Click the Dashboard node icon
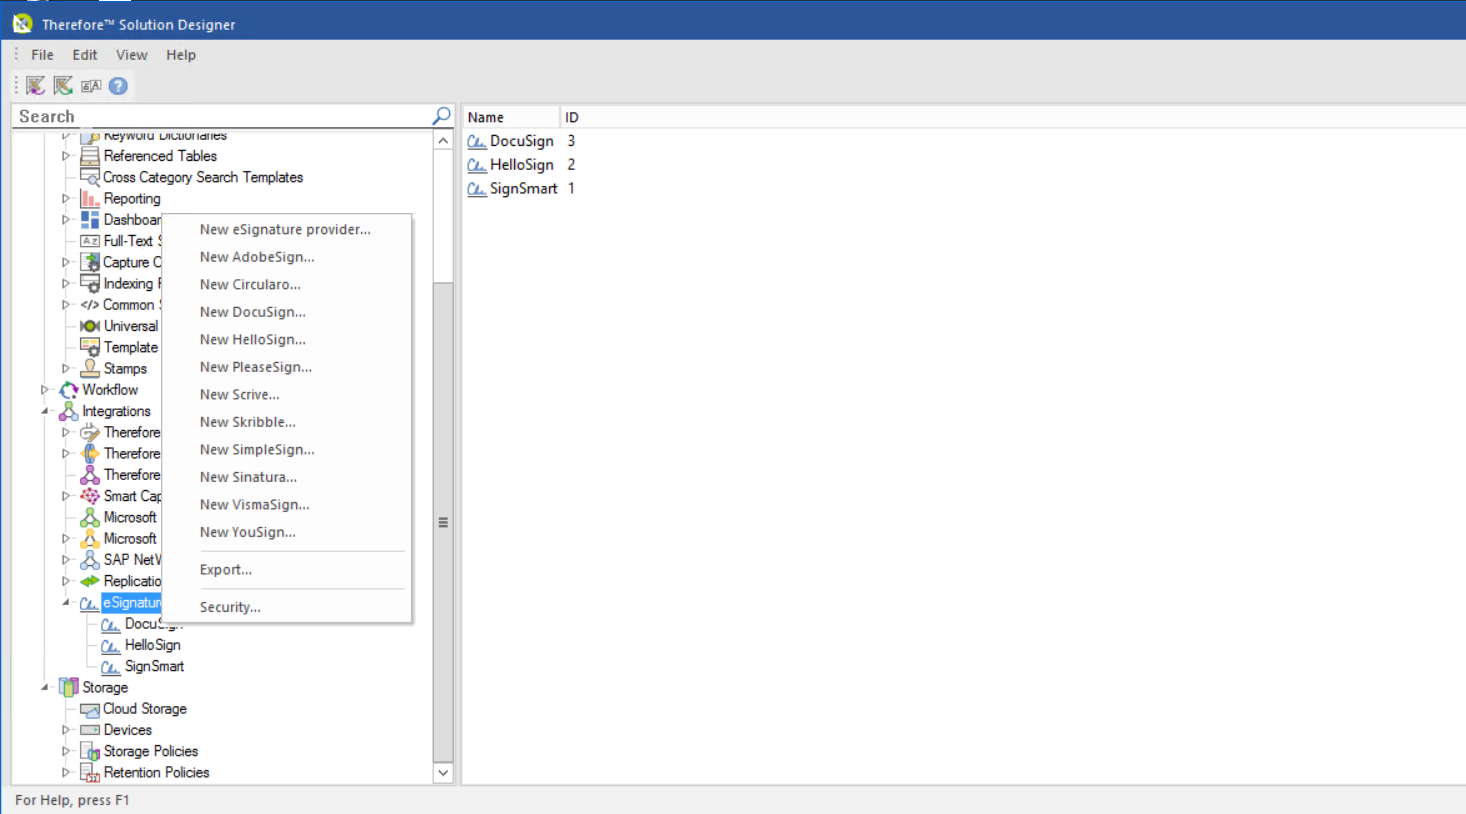Viewport: 1466px width, 814px height. click(x=90, y=219)
